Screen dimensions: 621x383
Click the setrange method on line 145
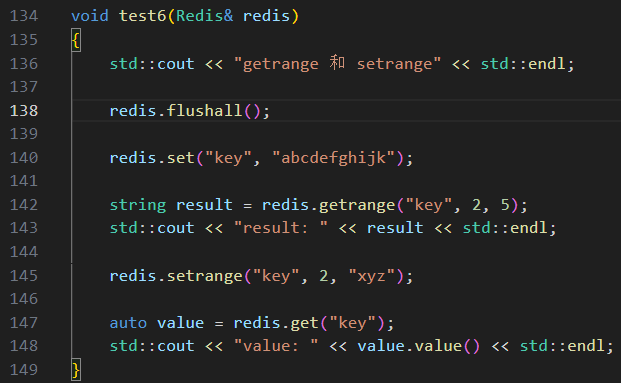pyautogui.click(x=204, y=276)
